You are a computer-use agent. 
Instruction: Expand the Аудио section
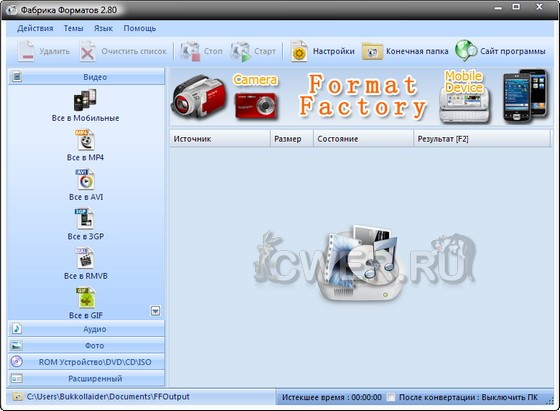[x=86, y=329]
